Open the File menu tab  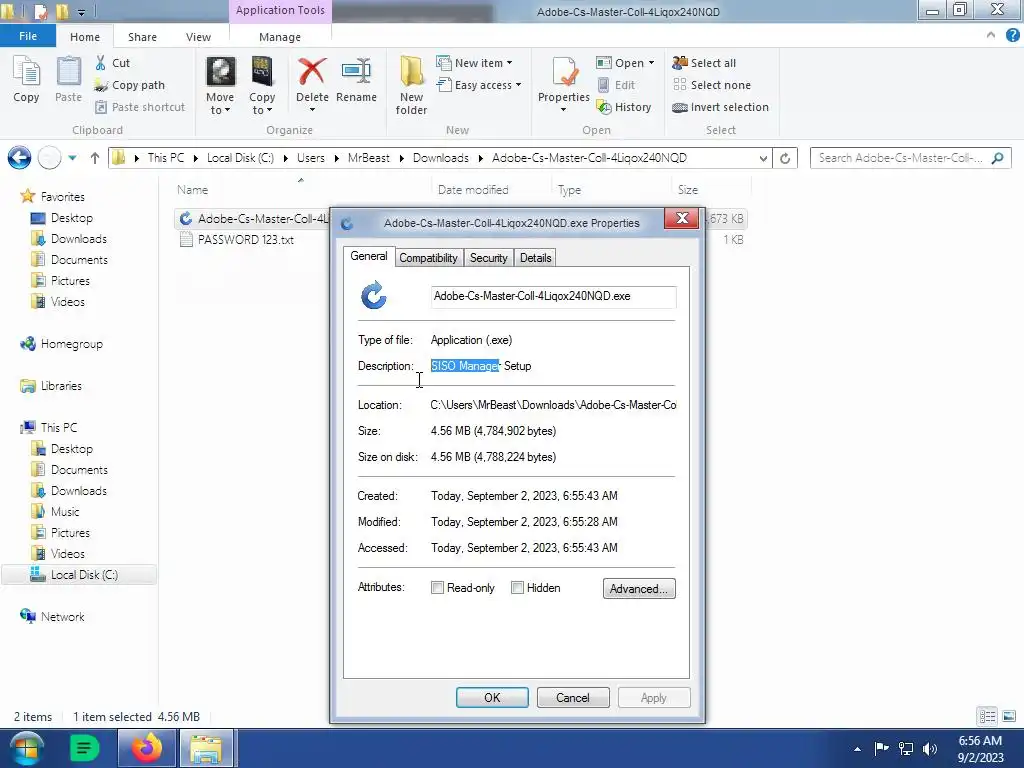(x=28, y=36)
